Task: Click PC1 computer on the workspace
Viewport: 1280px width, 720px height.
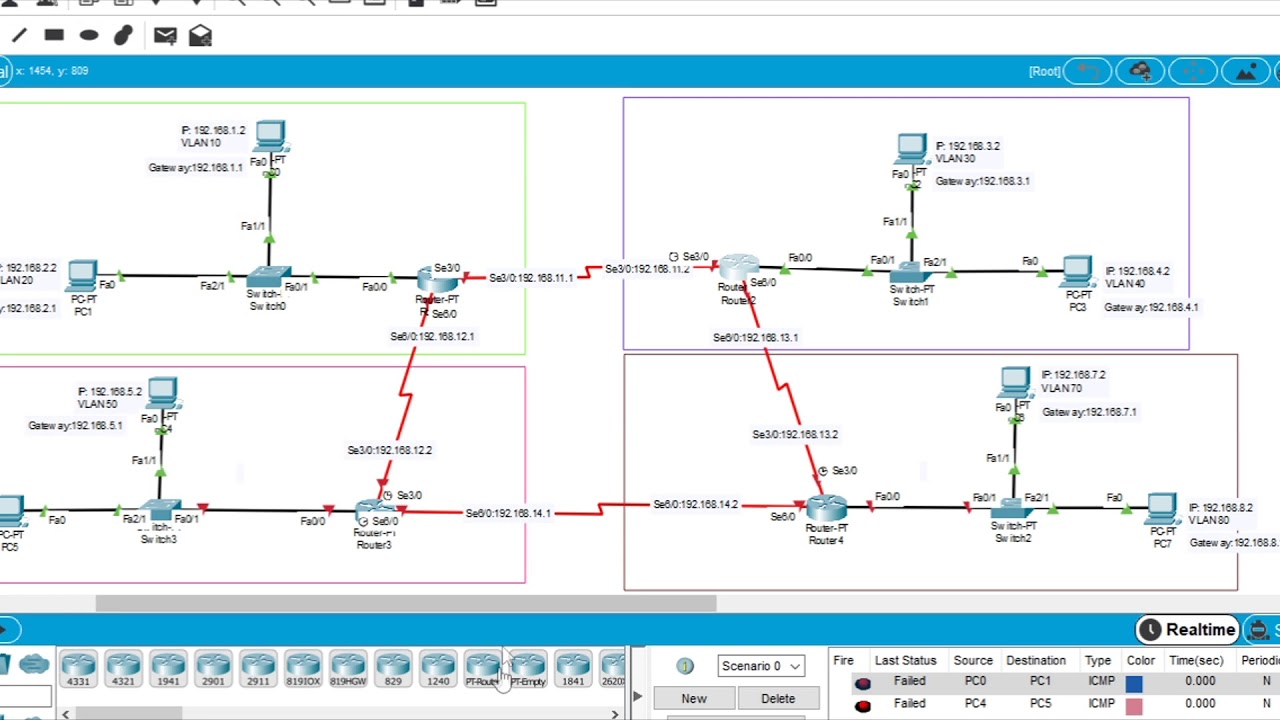Action: pos(82,276)
